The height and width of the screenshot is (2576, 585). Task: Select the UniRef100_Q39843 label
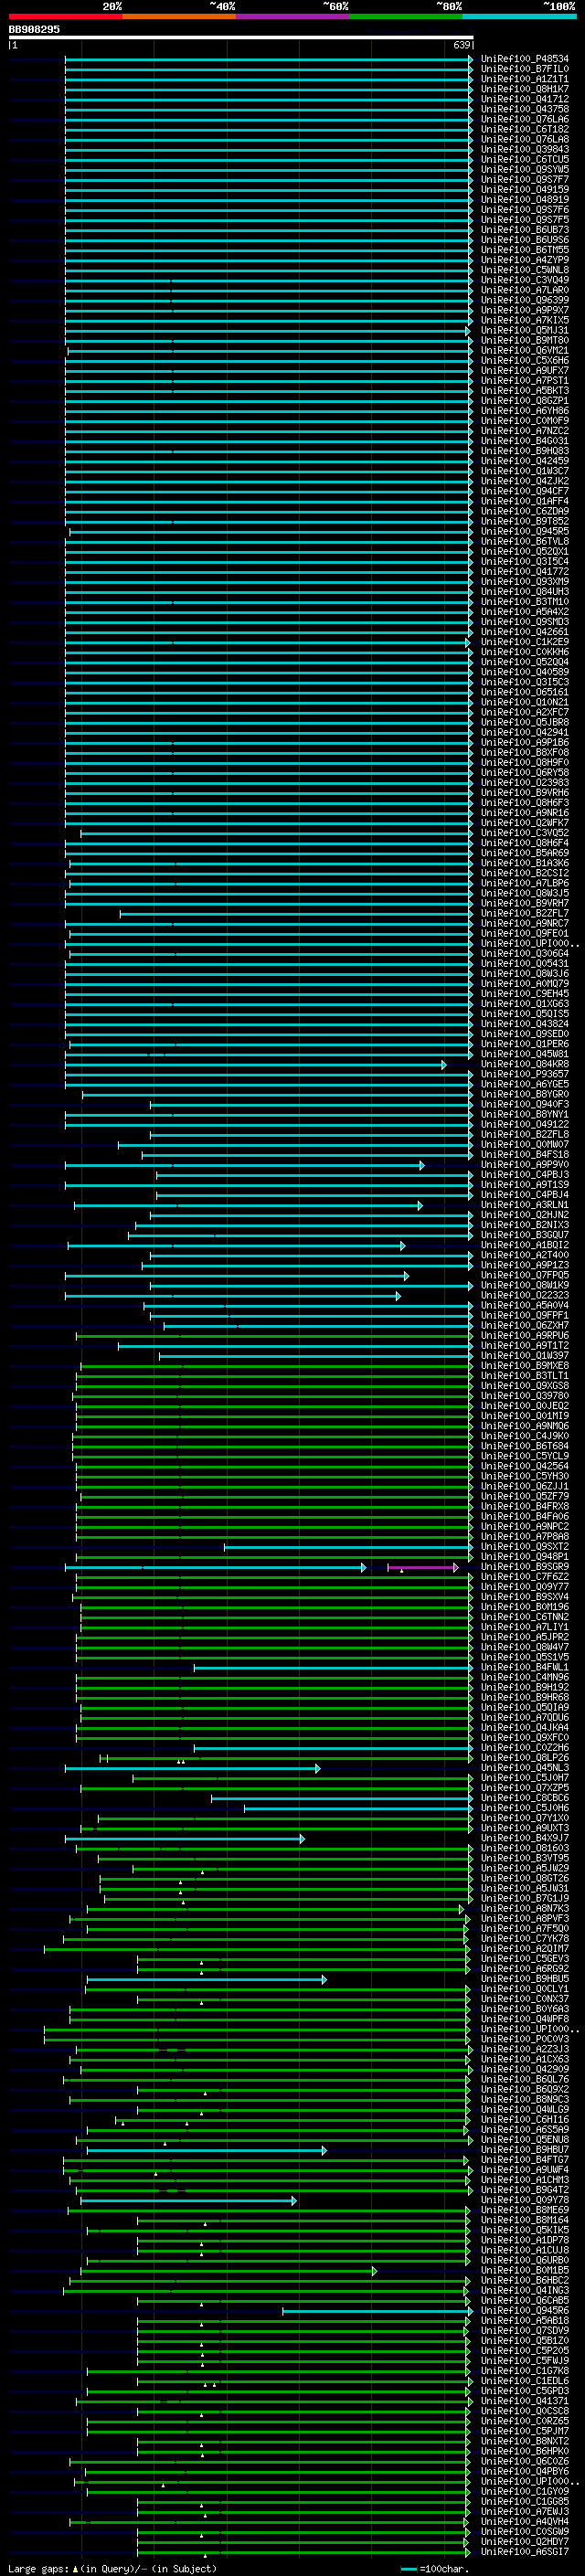(525, 149)
